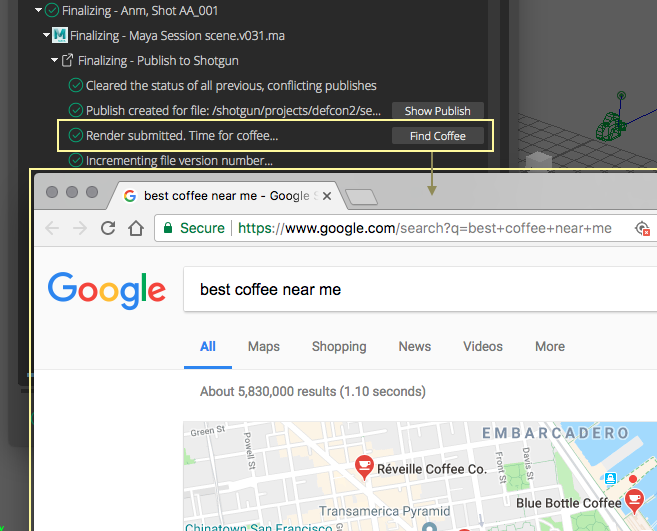
Task: Click check icon beside Cleared the status message
Action: tap(75, 85)
